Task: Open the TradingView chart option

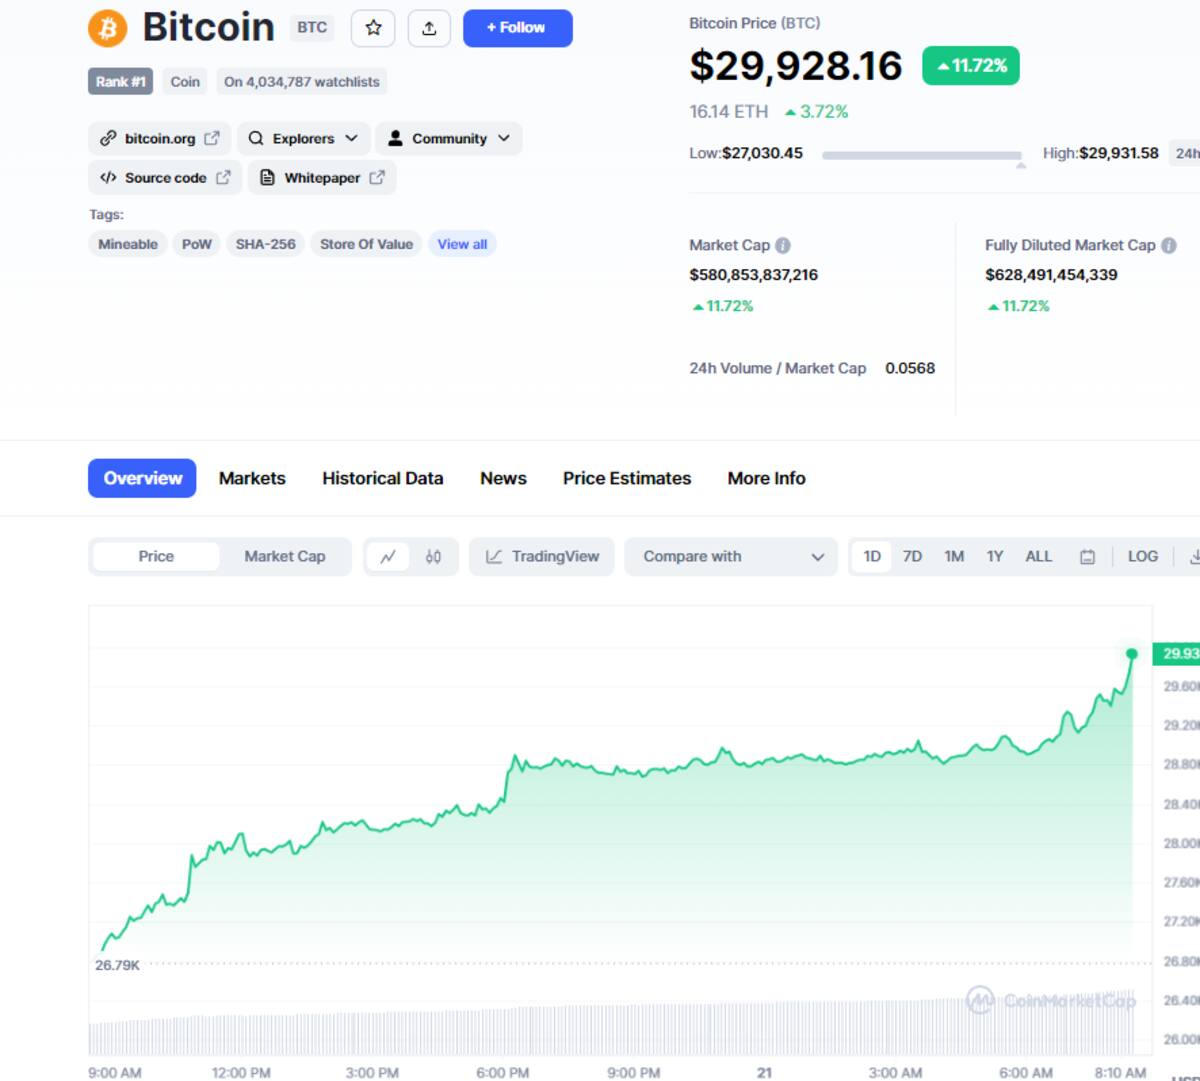Action: click(x=542, y=557)
